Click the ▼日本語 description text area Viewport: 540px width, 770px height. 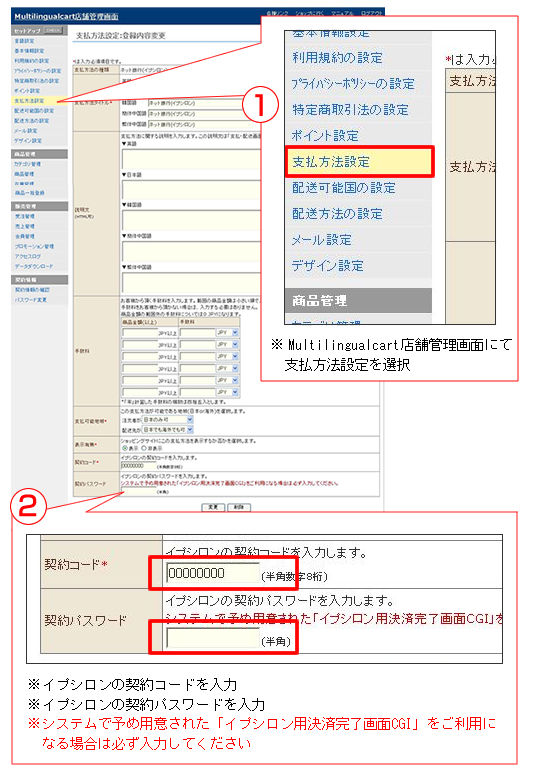191,190
